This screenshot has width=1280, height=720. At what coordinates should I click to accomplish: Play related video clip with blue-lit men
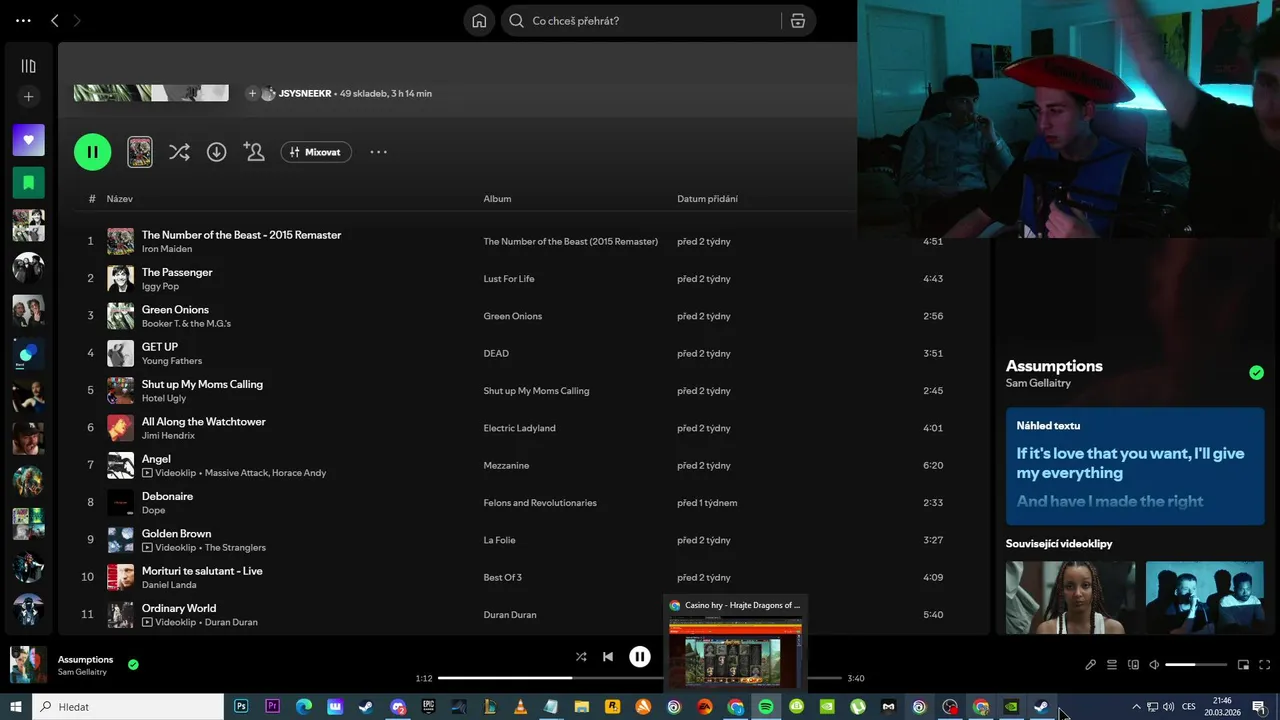[x=1204, y=598]
